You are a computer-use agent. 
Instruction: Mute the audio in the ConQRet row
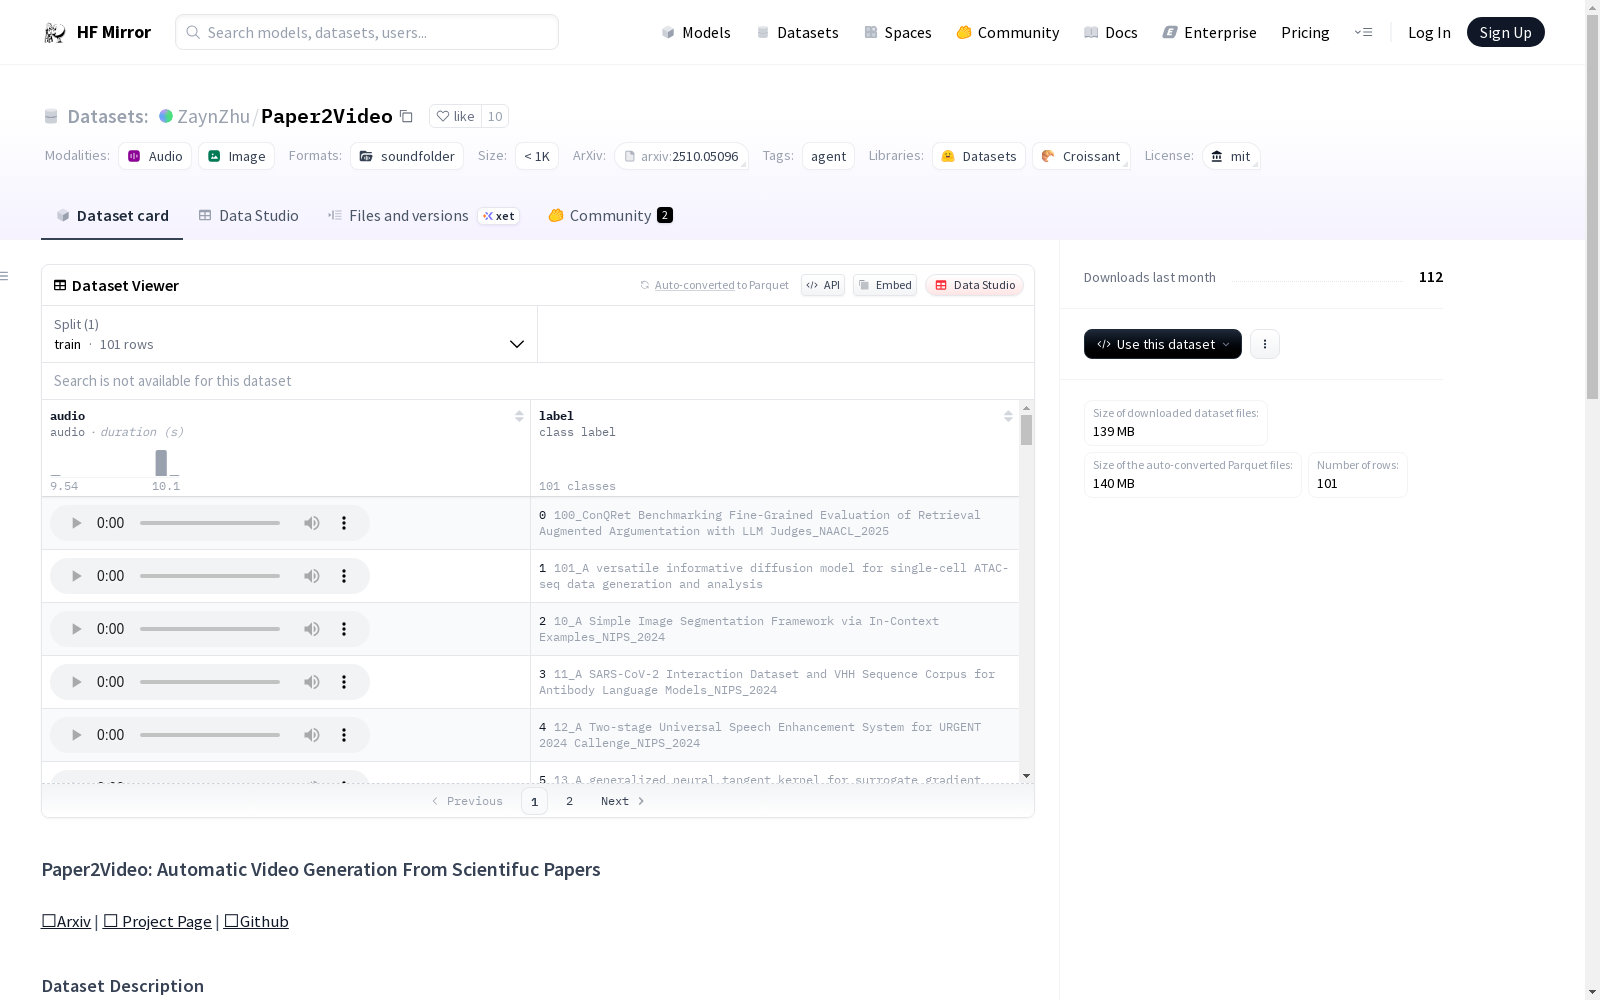coord(312,523)
